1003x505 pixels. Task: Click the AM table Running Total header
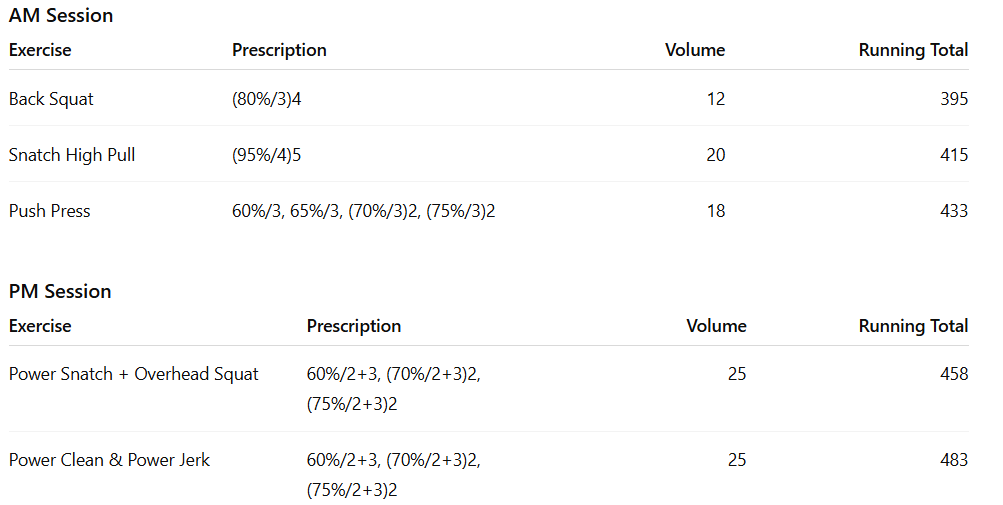point(913,50)
